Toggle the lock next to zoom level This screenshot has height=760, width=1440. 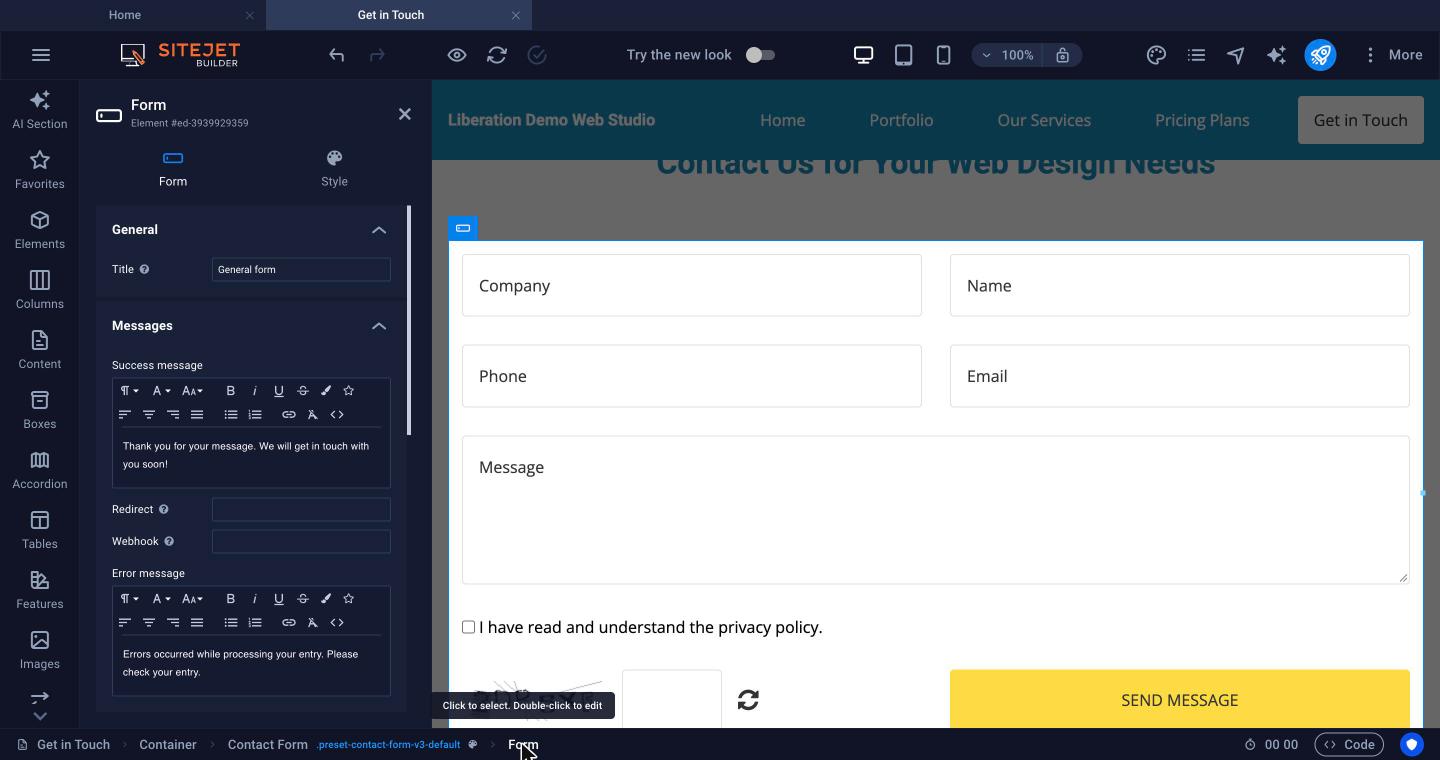(x=1062, y=55)
